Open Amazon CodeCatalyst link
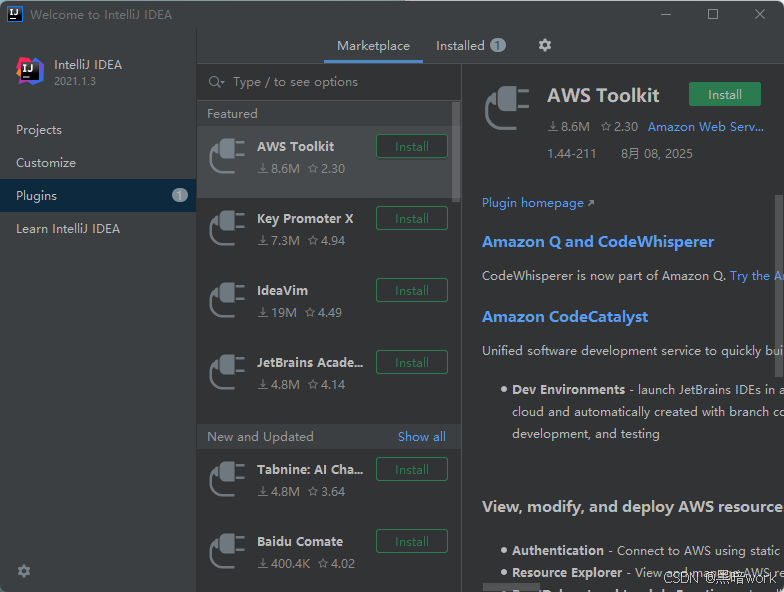The width and height of the screenshot is (784, 592). (564, 317)
